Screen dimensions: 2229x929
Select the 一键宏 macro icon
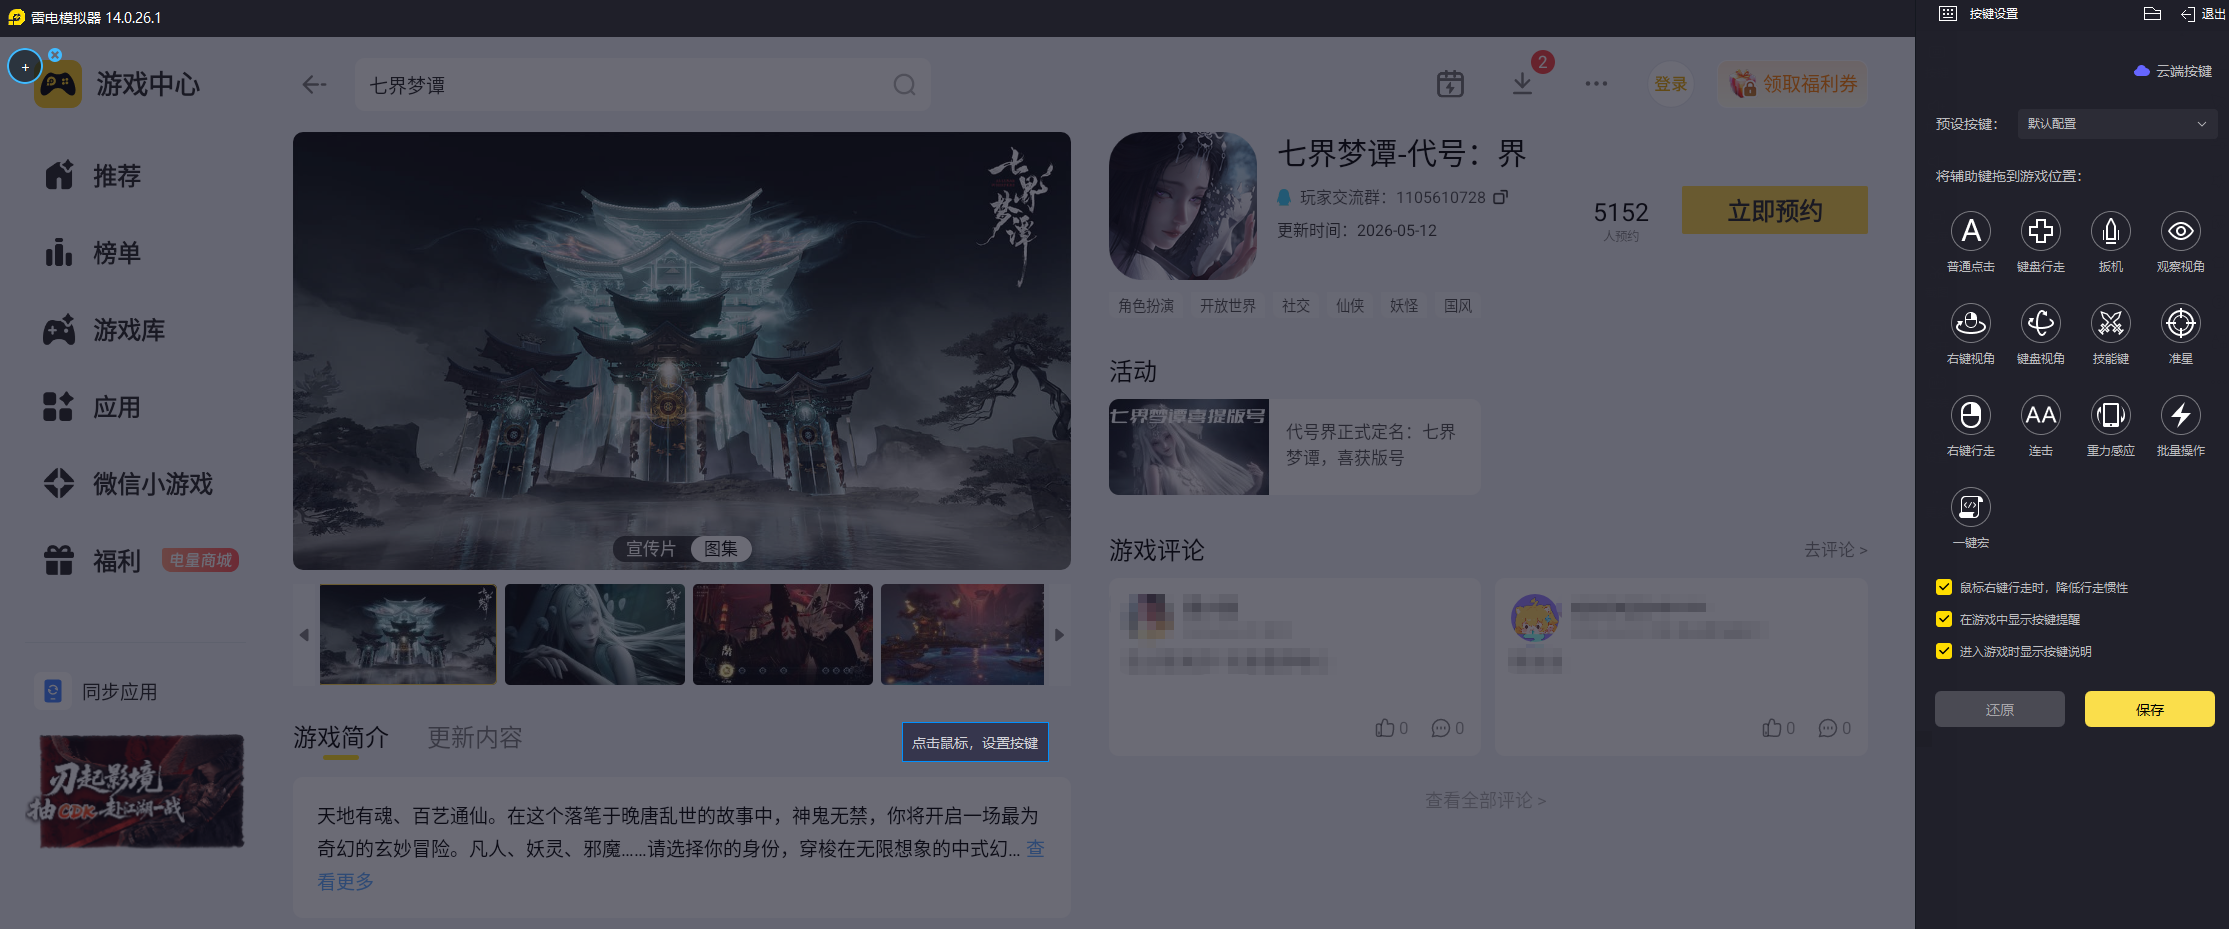[1970, 507]
